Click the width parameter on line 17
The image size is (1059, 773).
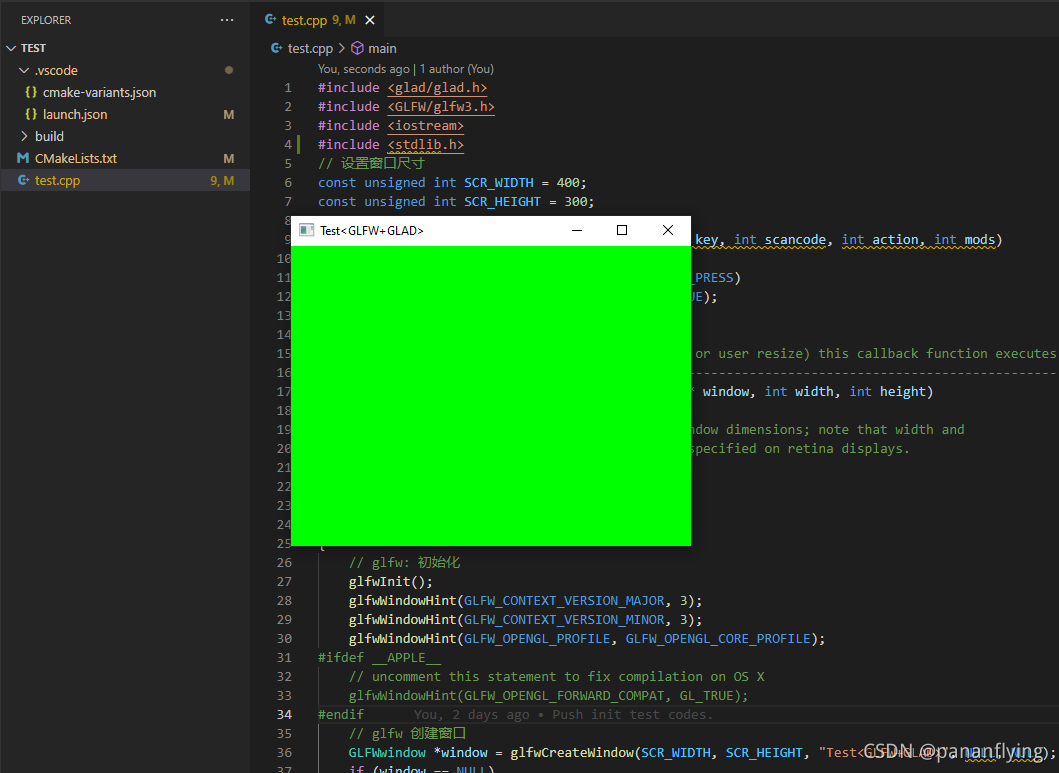[814, 392]
